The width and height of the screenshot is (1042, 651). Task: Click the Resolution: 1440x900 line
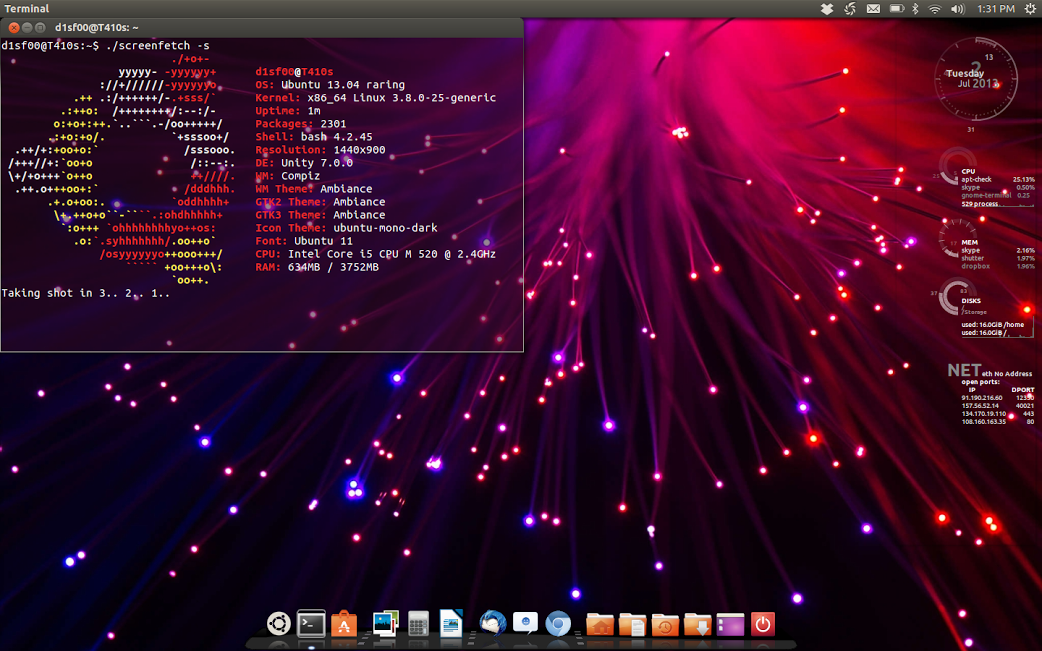click(x=320, y=149)
